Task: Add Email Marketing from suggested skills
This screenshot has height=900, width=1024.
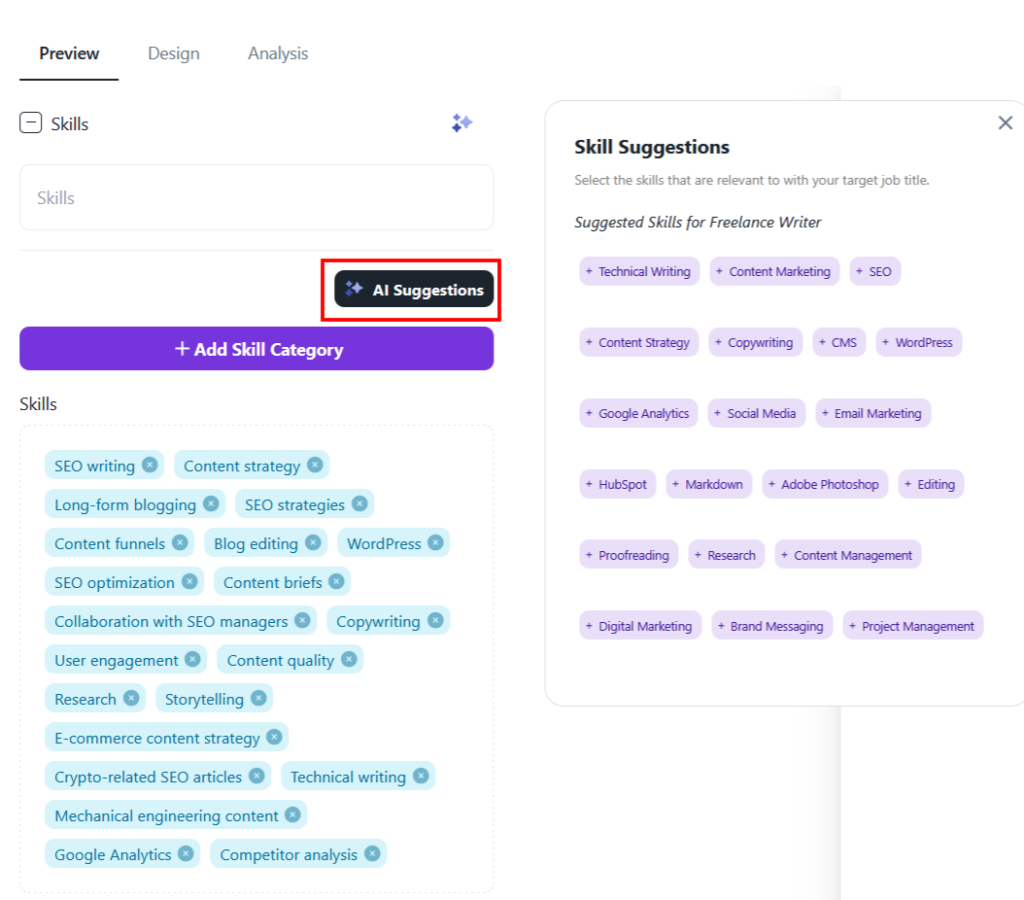Action: tap(872, 413)
